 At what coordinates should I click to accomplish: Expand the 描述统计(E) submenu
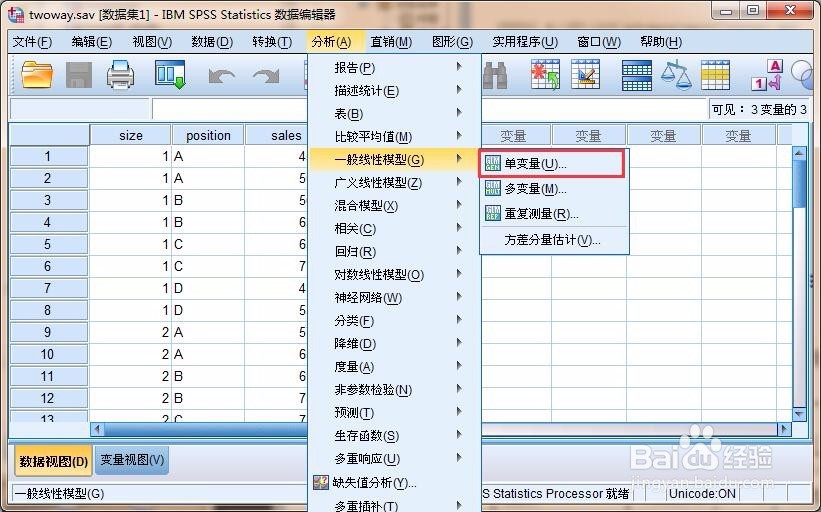(395, 91)
